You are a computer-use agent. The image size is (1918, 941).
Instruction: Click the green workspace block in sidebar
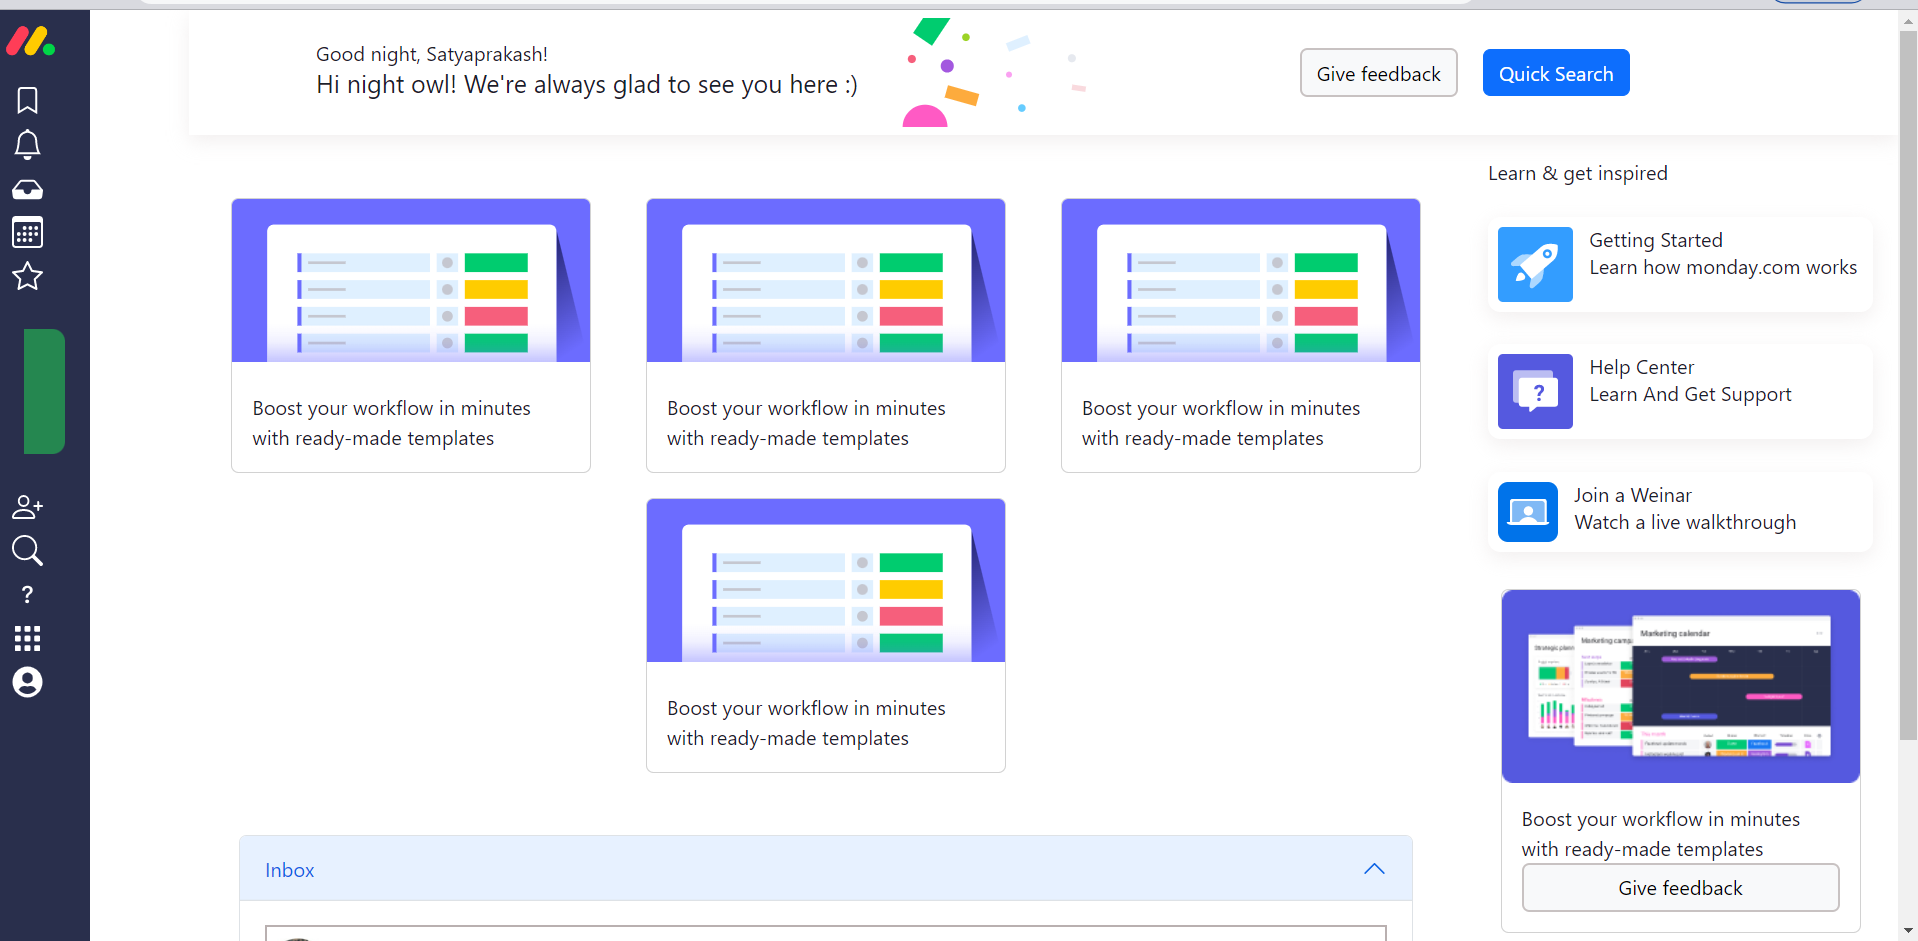click(x=44, y=391)
